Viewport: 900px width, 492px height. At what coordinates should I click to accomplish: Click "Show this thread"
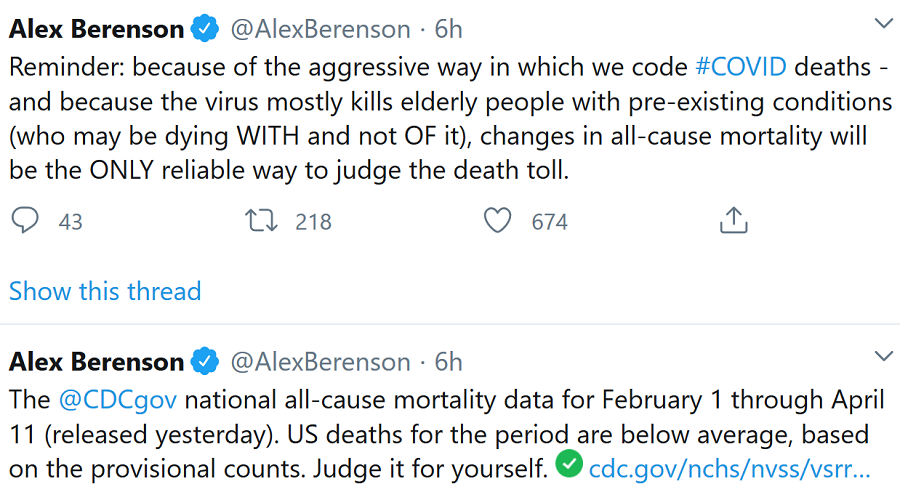pos(105,291)
